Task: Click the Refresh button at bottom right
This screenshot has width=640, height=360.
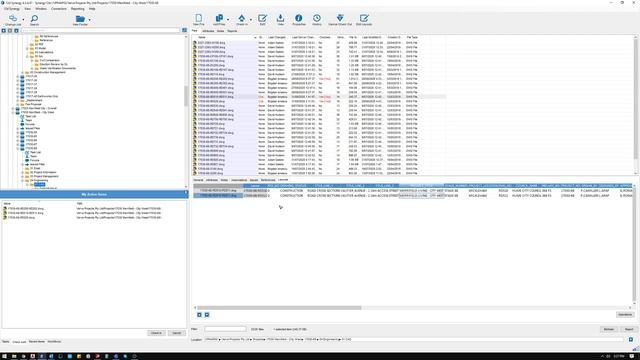Action: point(609,329)
